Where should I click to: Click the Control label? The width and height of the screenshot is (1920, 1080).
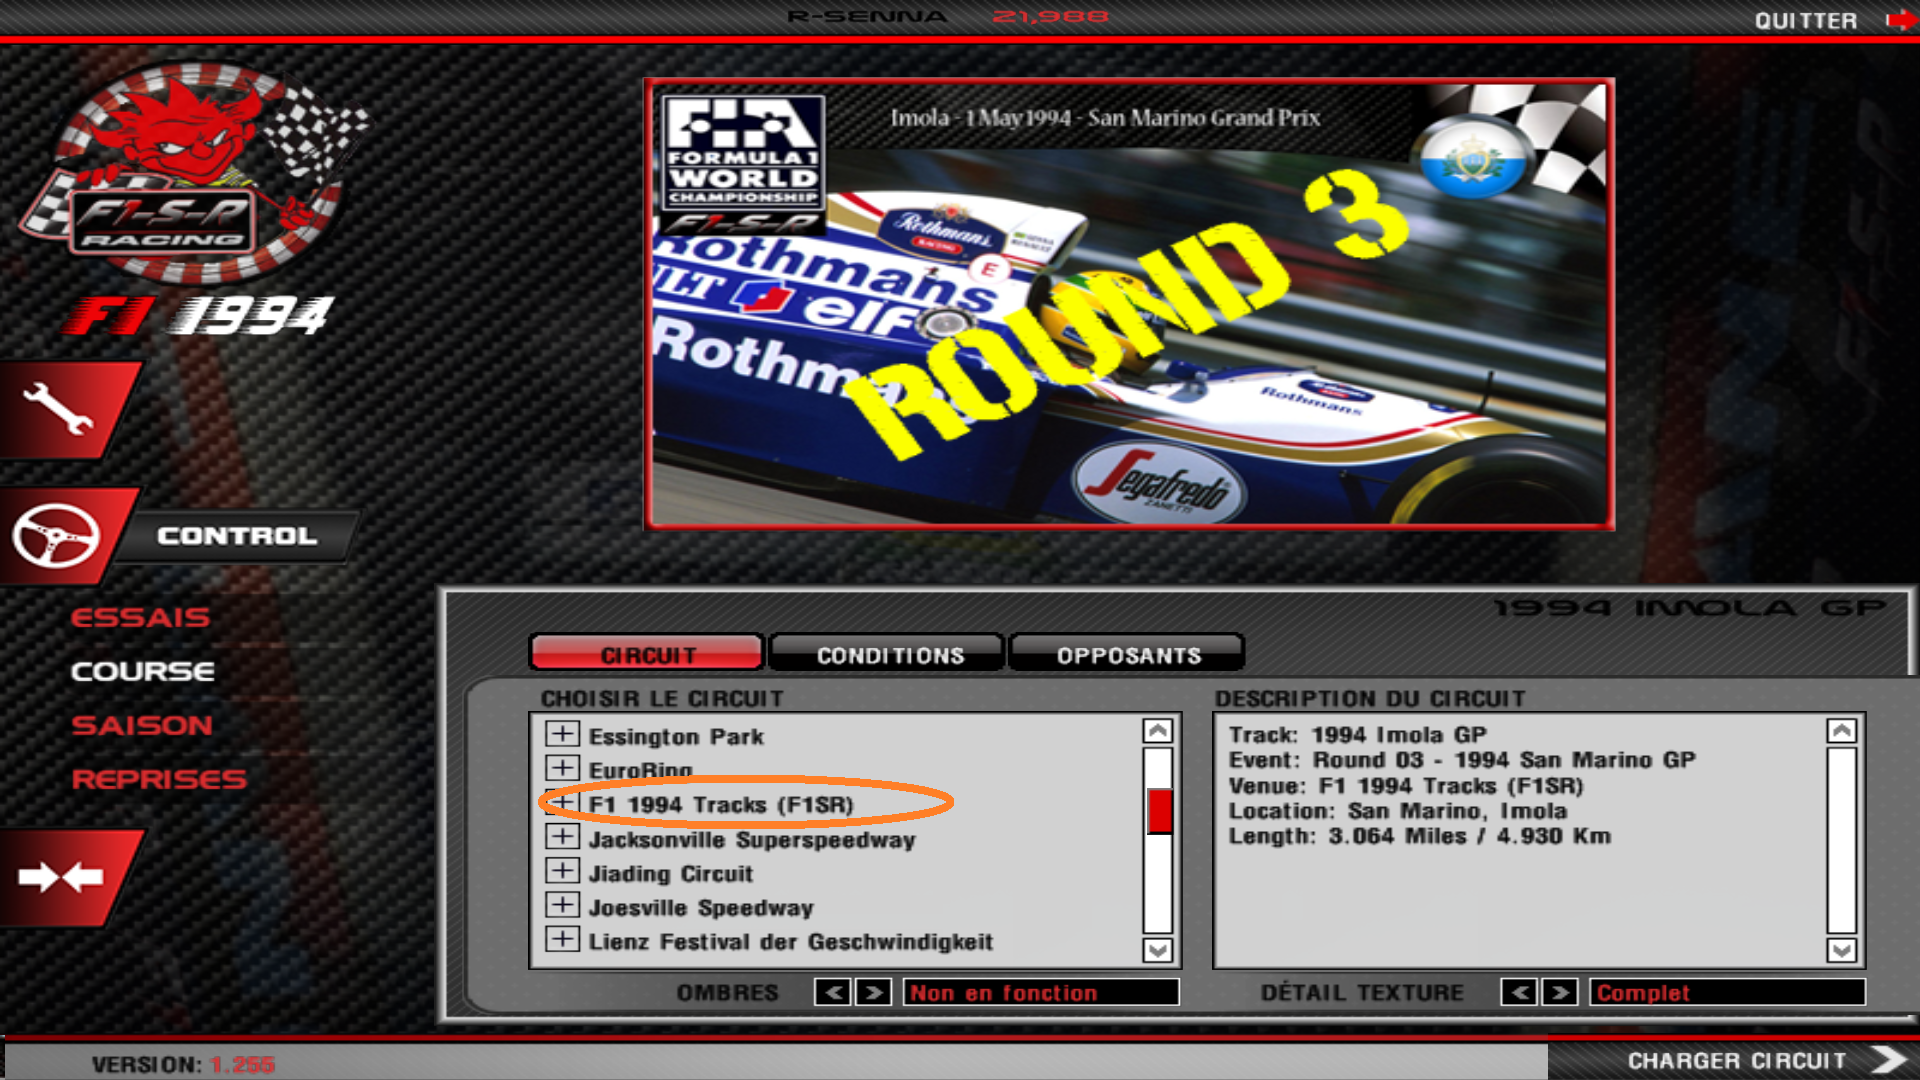tap(237, 536)
